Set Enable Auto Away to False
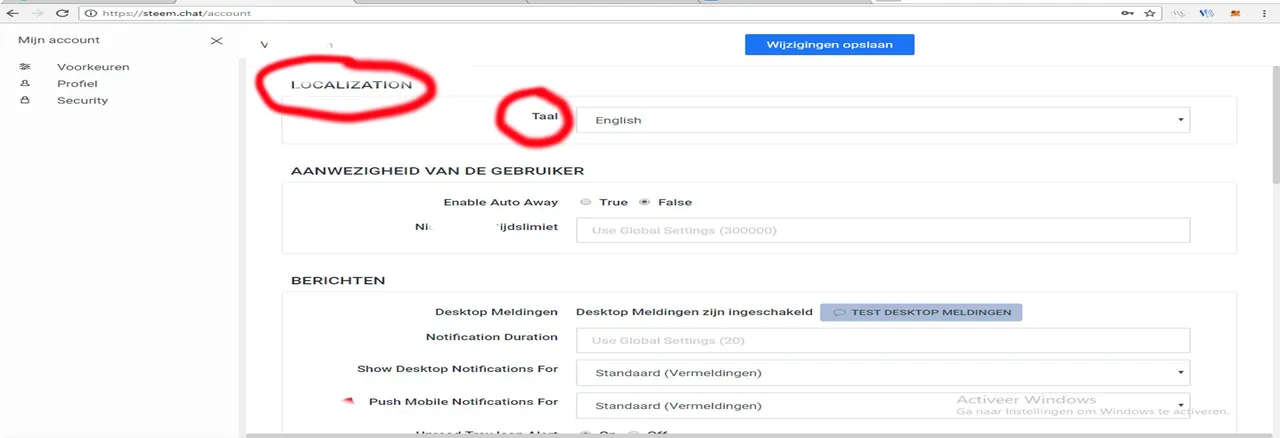Viewport: 1280px width, 438px height. click(x=644, y=202)
